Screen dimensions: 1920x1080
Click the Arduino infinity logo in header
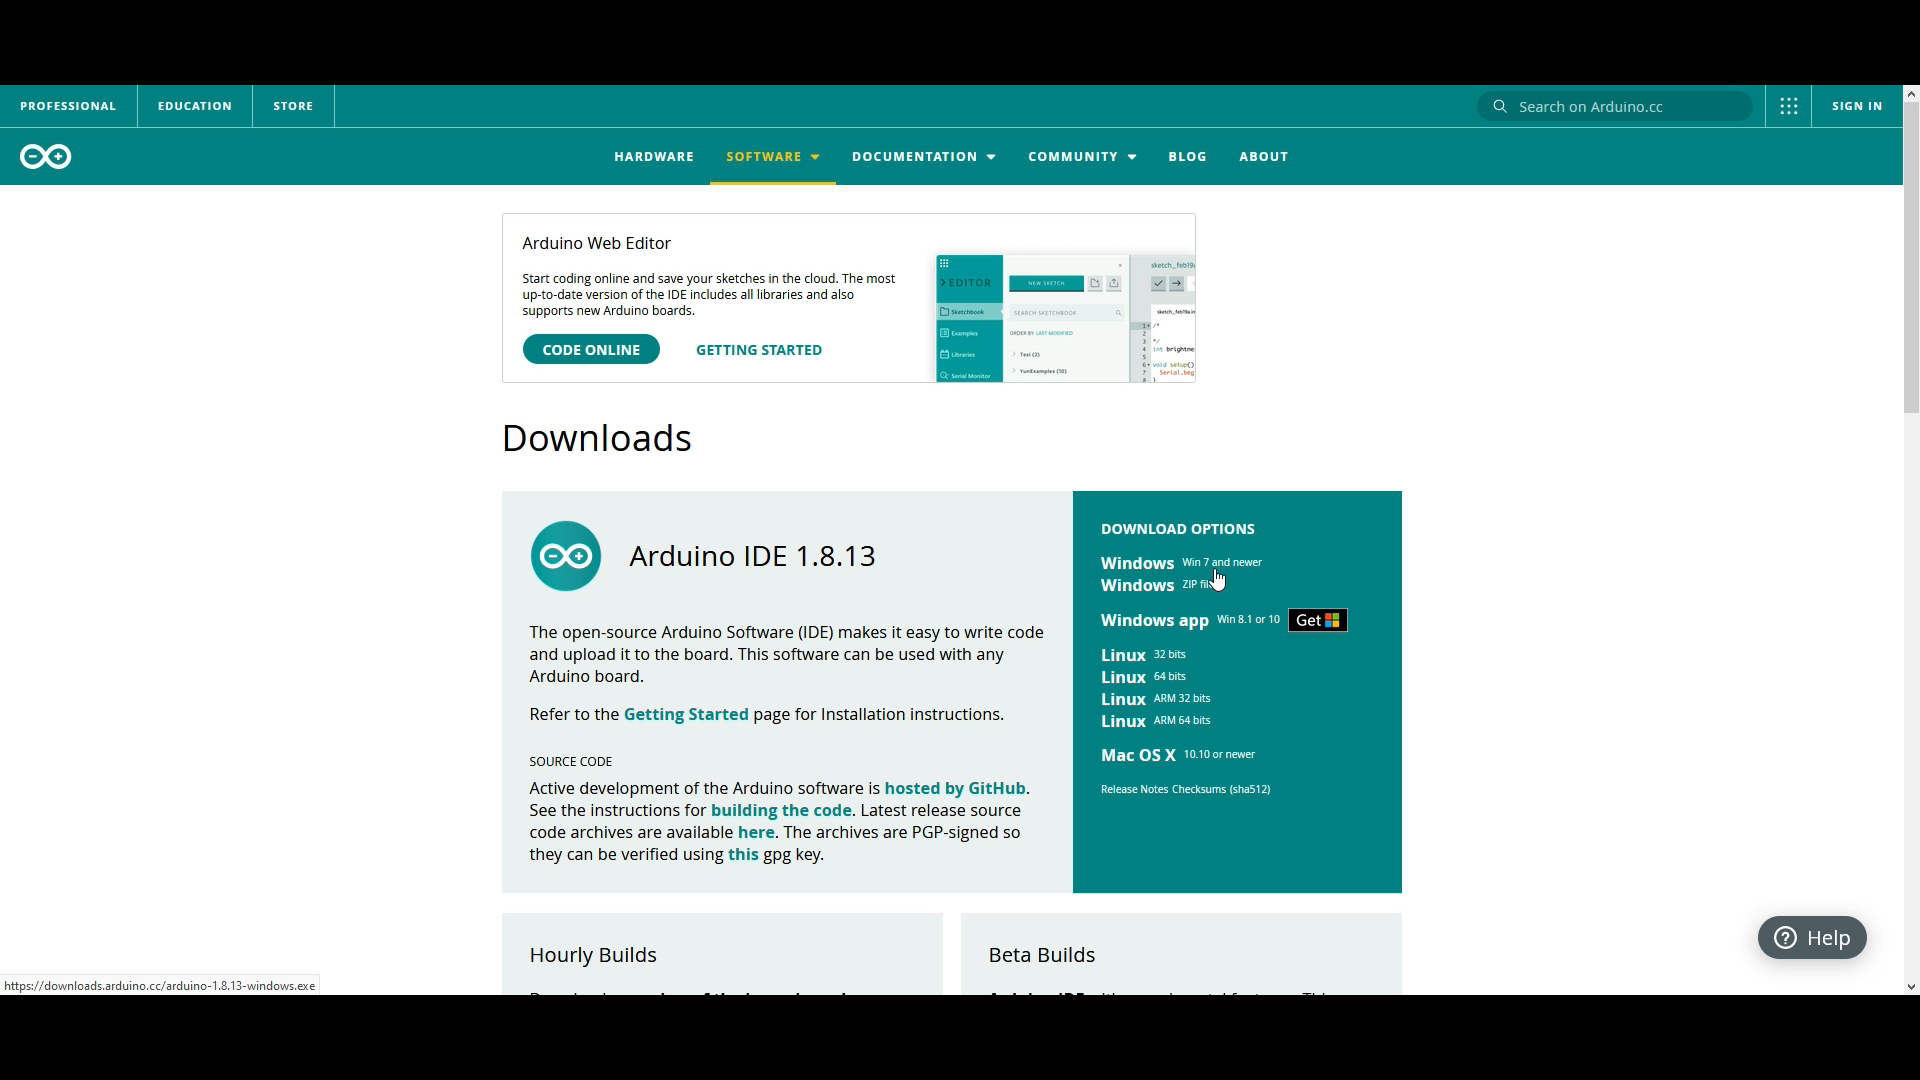(x=46, y=157)
